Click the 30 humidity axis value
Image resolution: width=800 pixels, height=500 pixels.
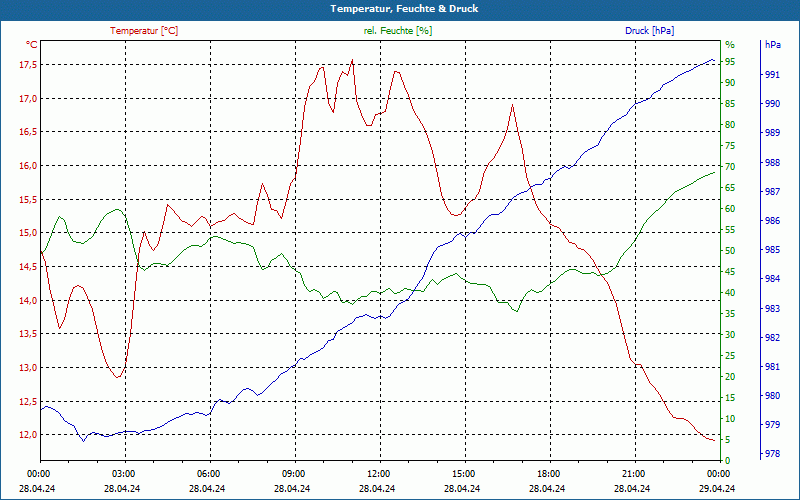730,335
